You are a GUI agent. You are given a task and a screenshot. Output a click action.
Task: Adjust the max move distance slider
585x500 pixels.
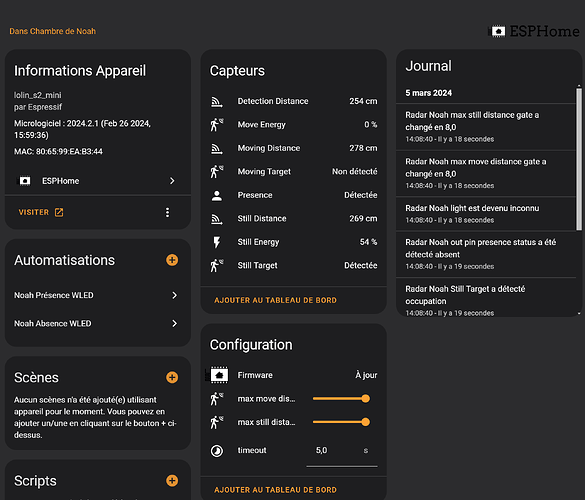[341, 399]
